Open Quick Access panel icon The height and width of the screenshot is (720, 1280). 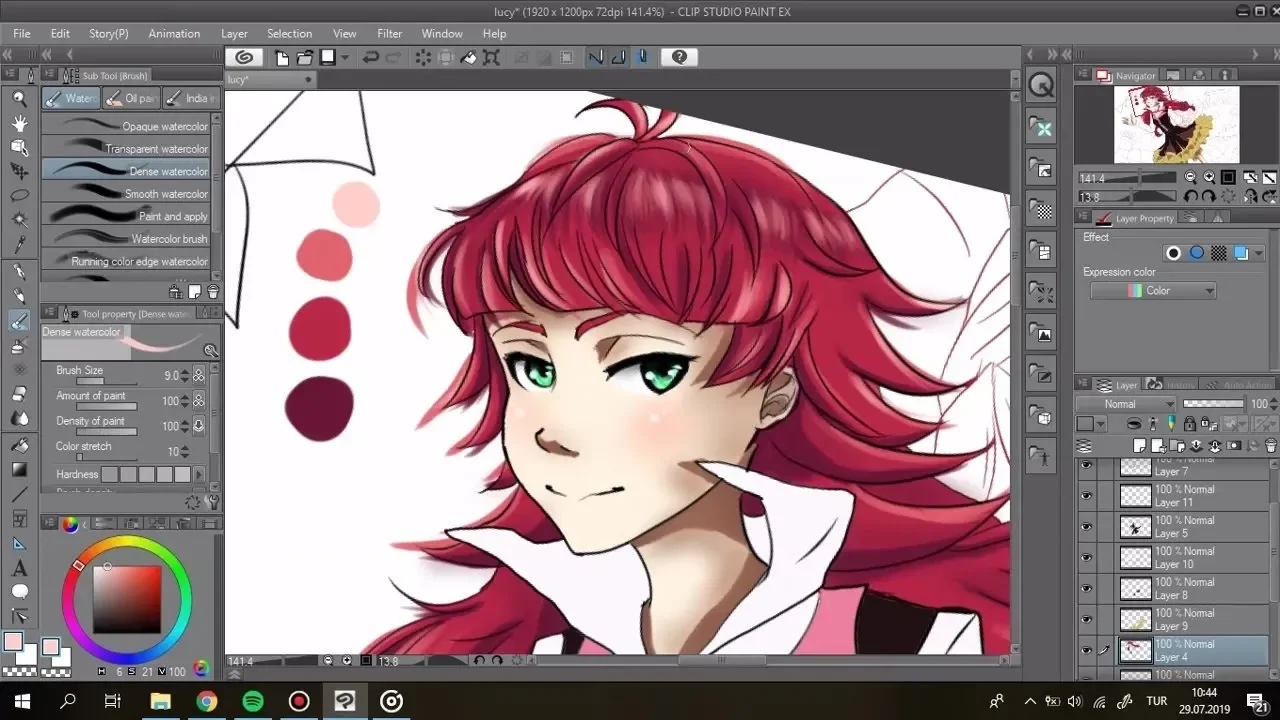point(1042,86)
